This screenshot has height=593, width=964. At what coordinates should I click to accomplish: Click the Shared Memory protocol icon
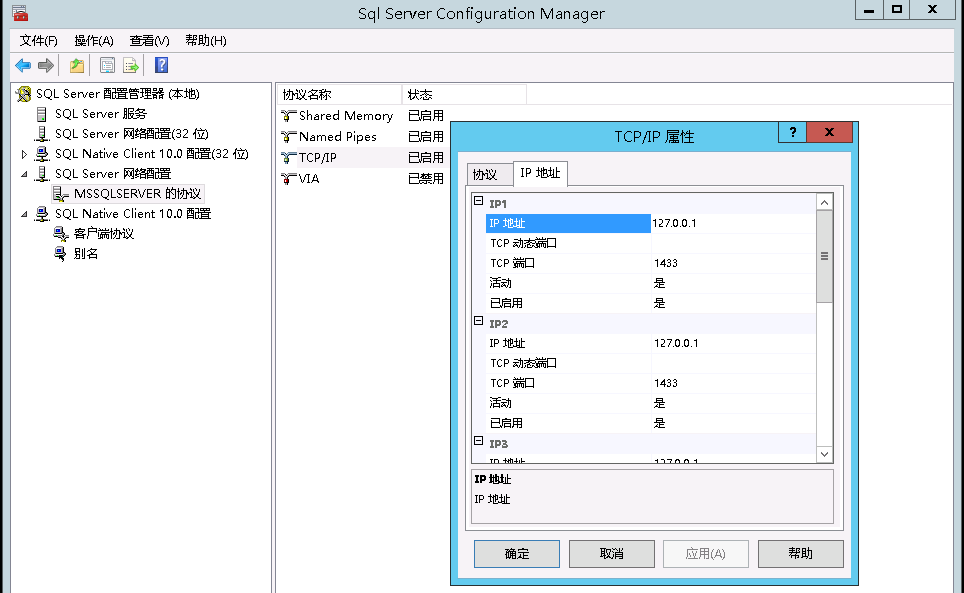[x=288, y=116]
